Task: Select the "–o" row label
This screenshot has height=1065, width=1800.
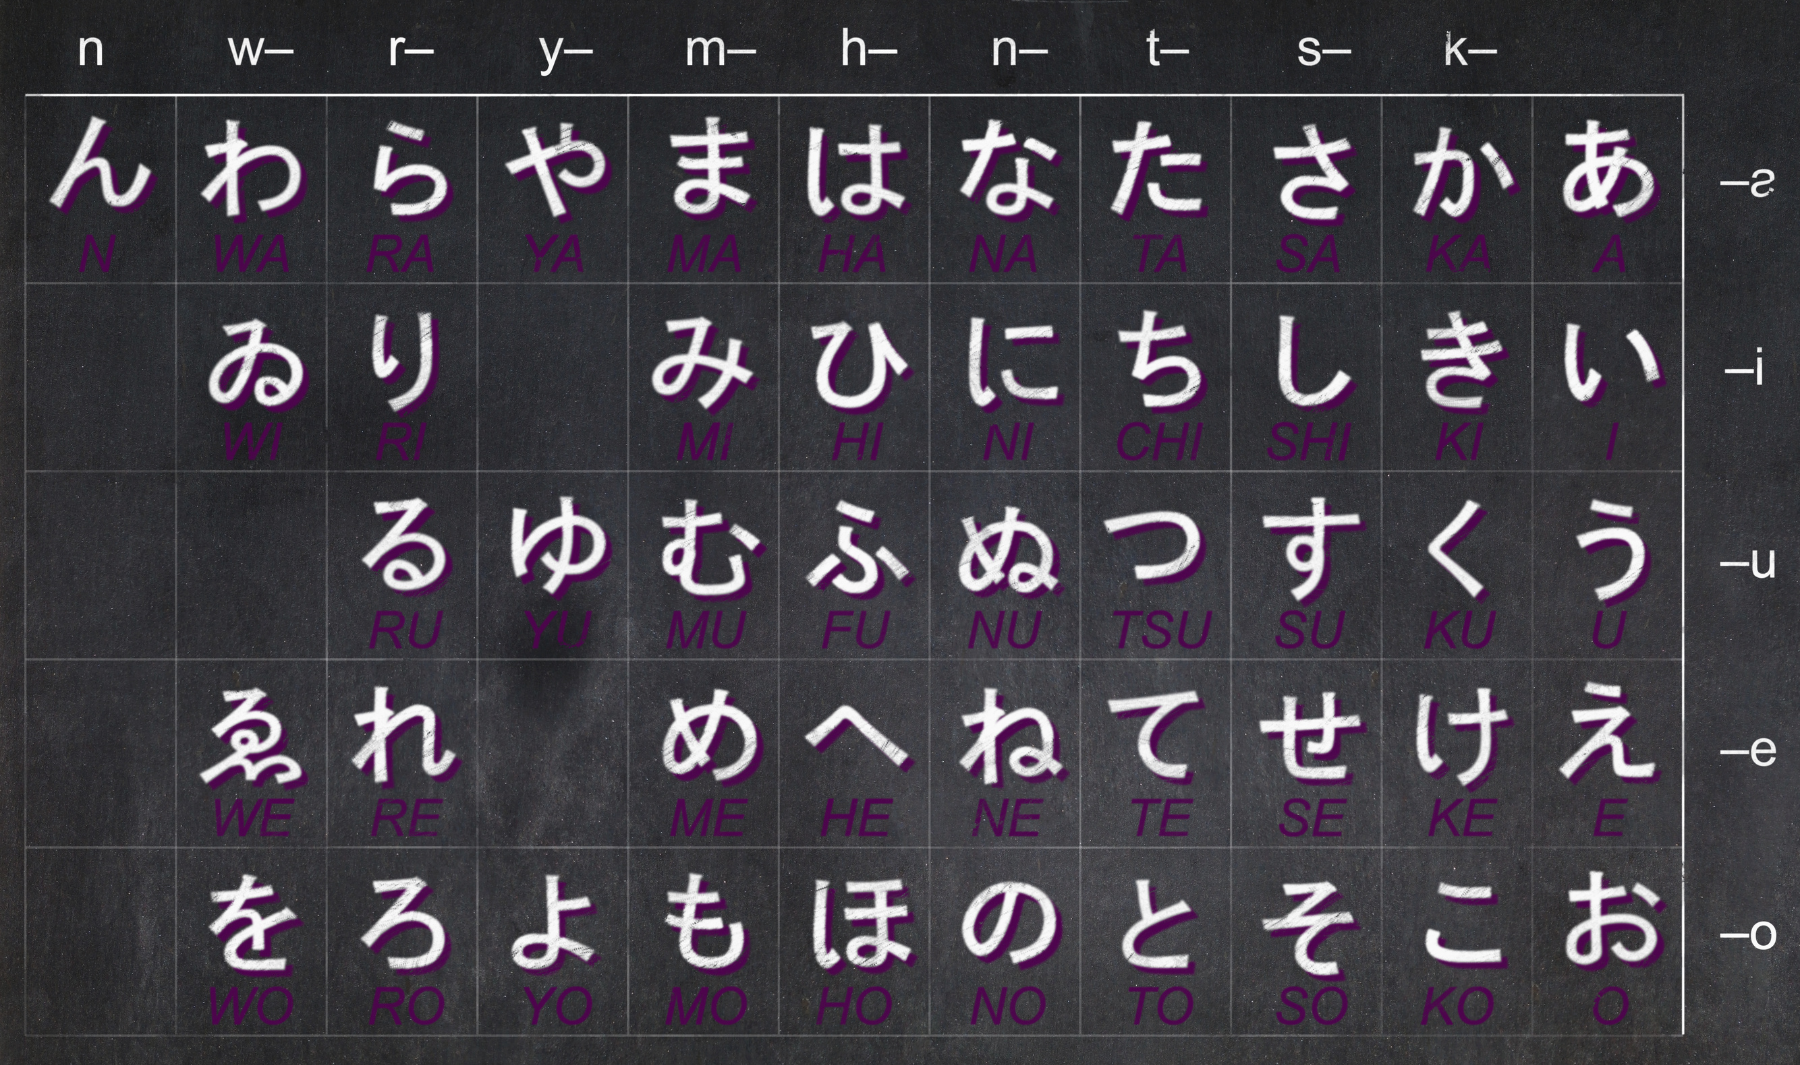Action: 1747,934
